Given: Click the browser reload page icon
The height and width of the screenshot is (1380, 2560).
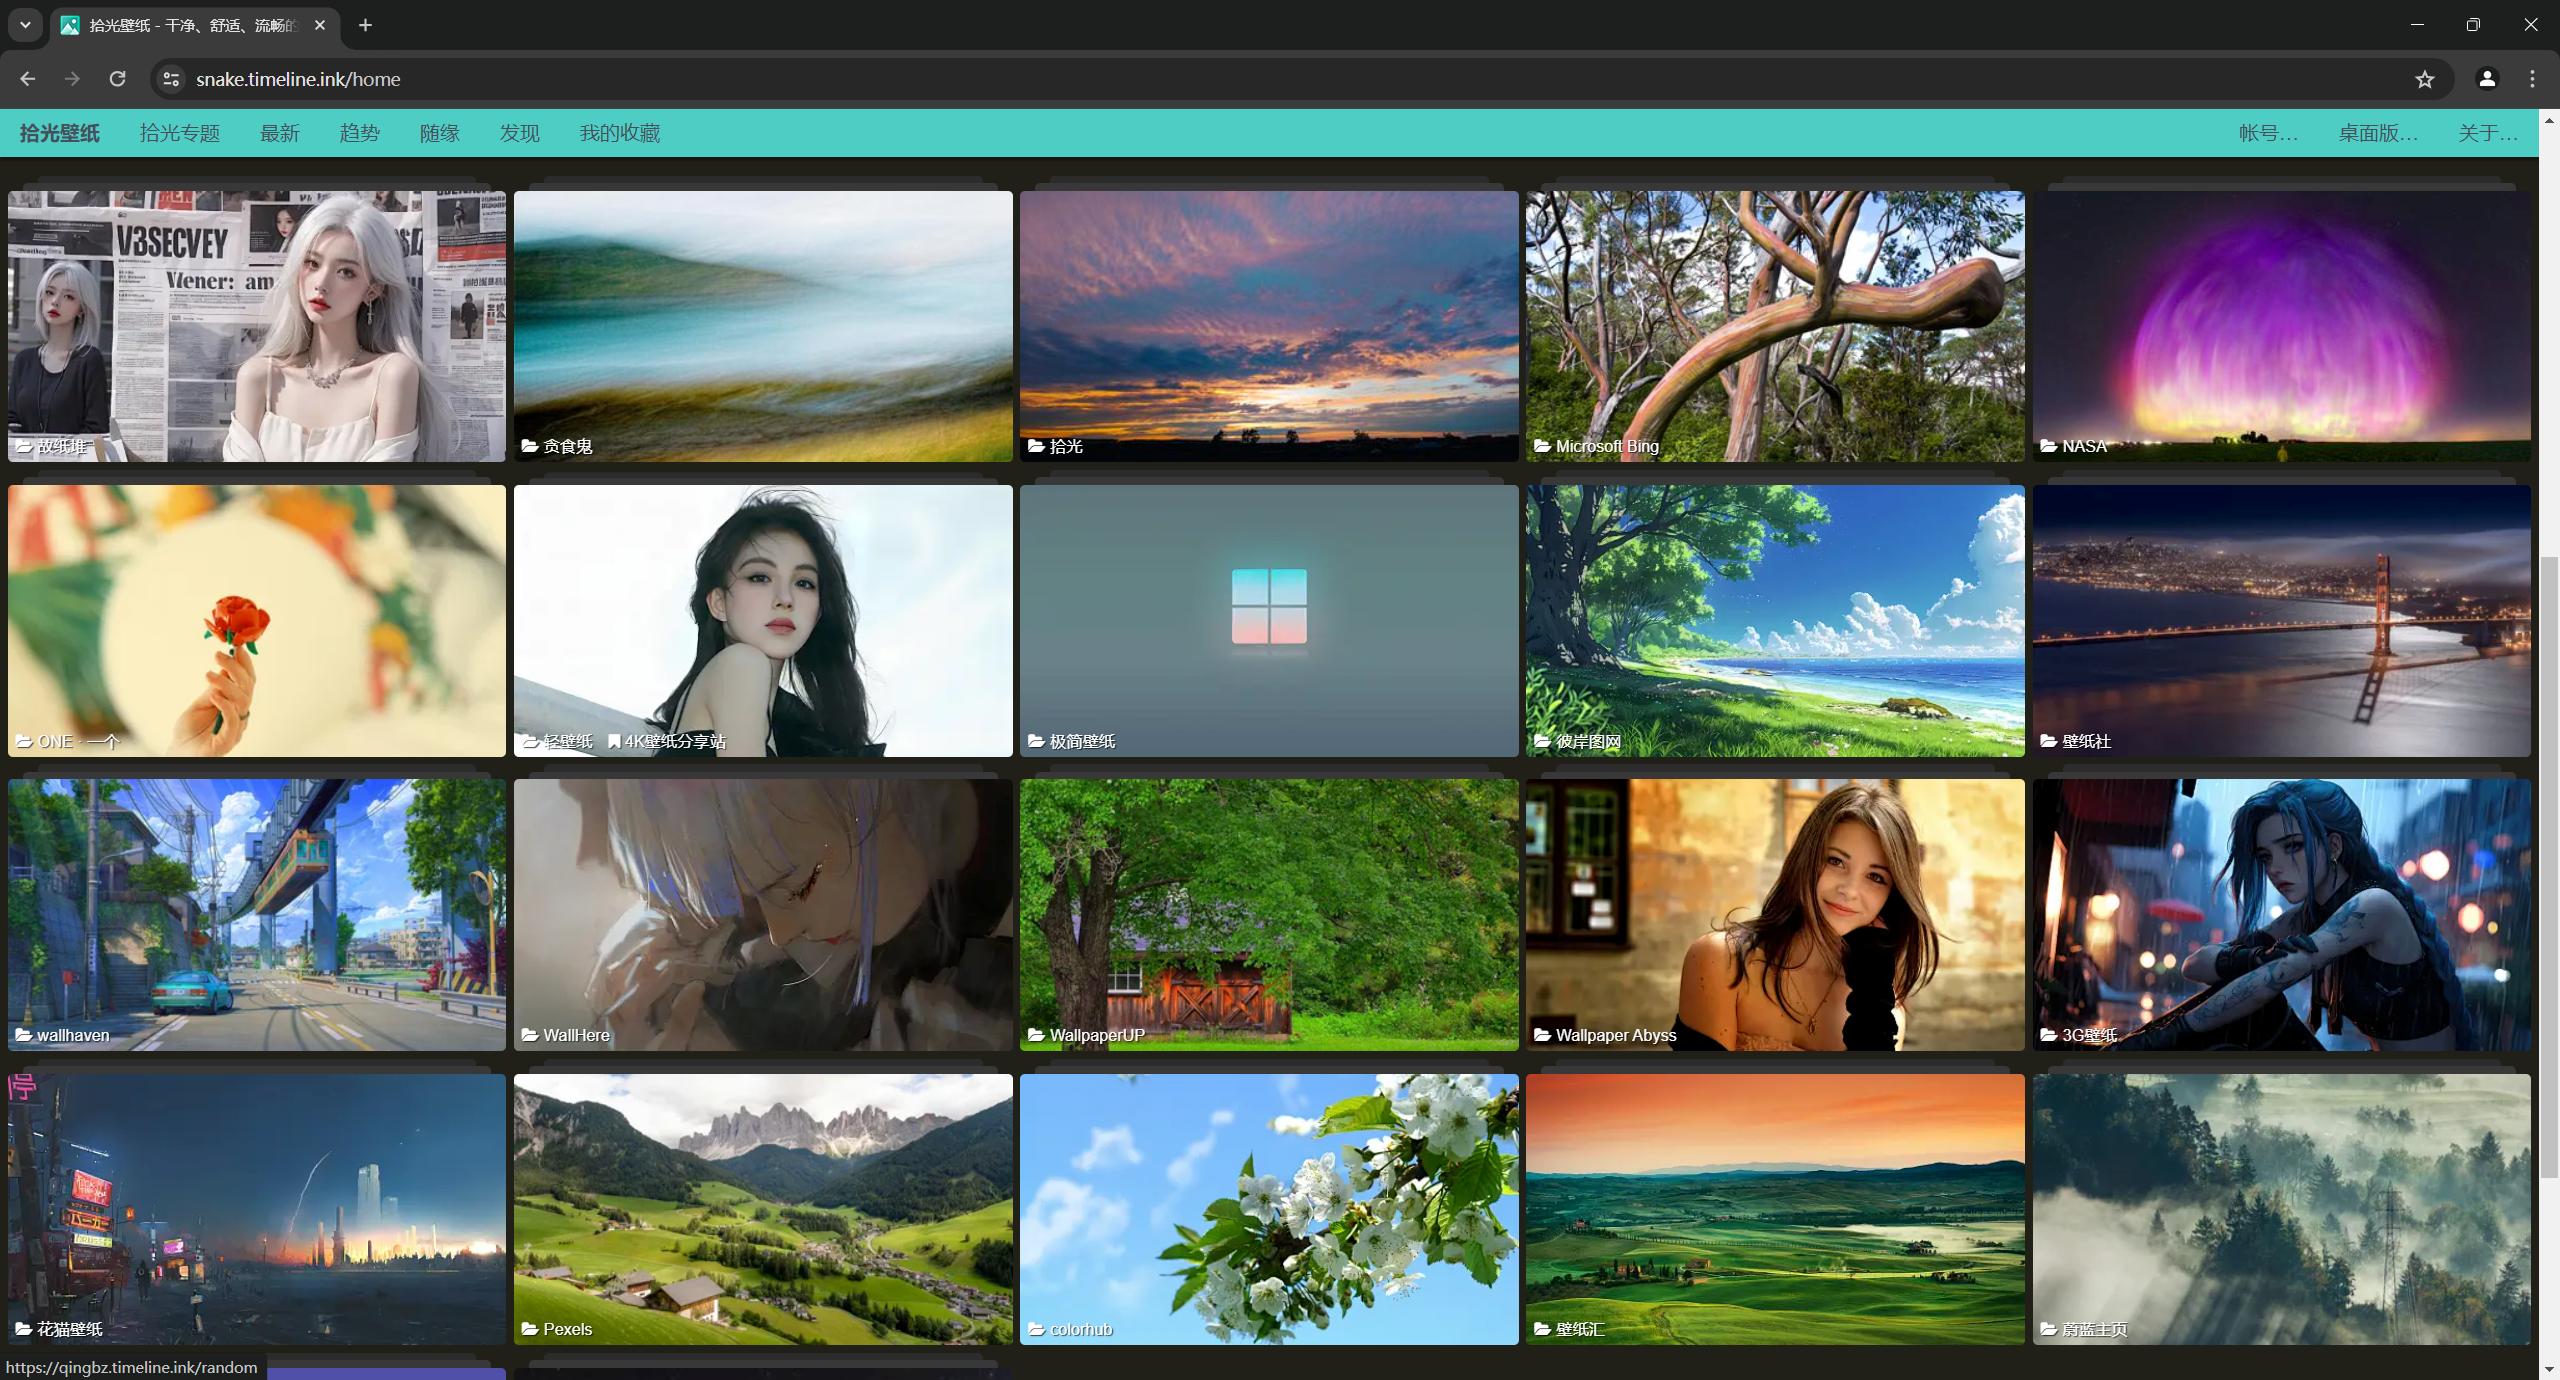Looking at the screenshot, I should click(x=117, y=79).
